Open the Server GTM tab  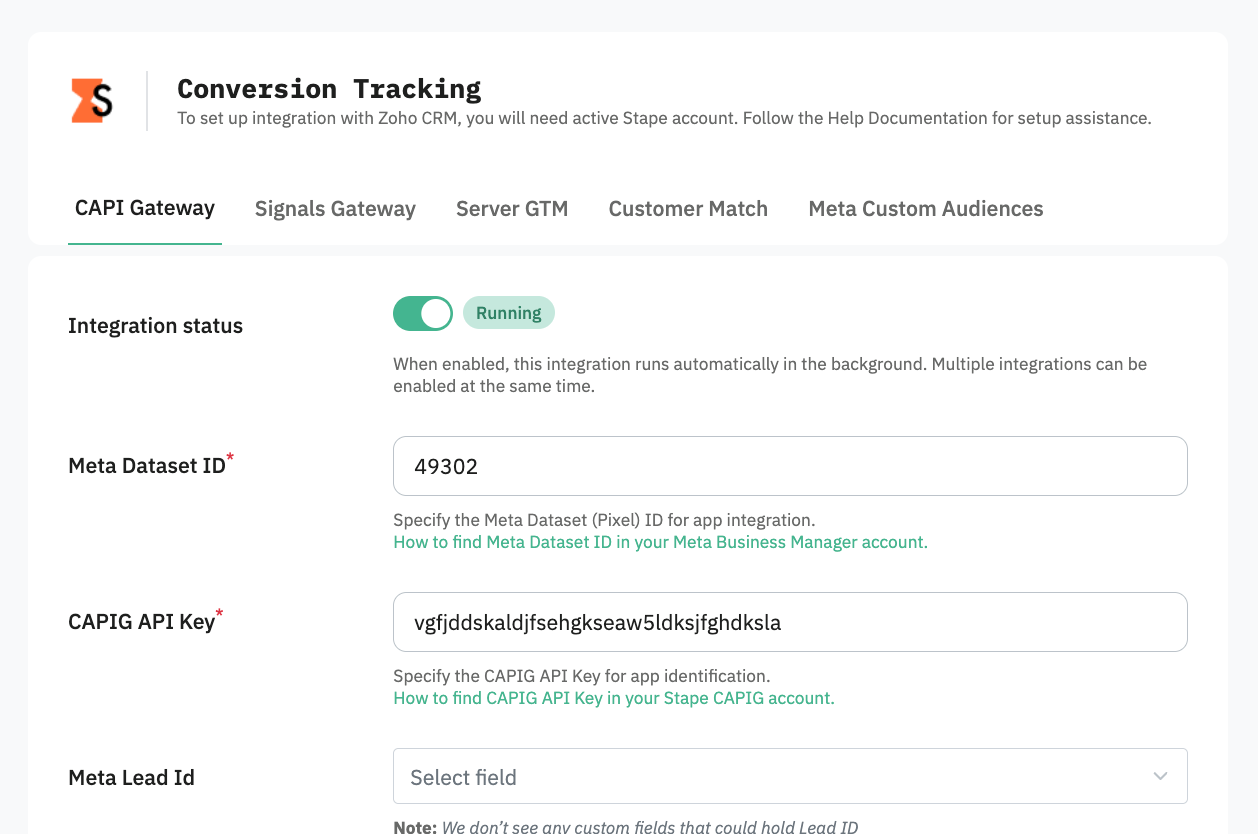coord(512,209)
